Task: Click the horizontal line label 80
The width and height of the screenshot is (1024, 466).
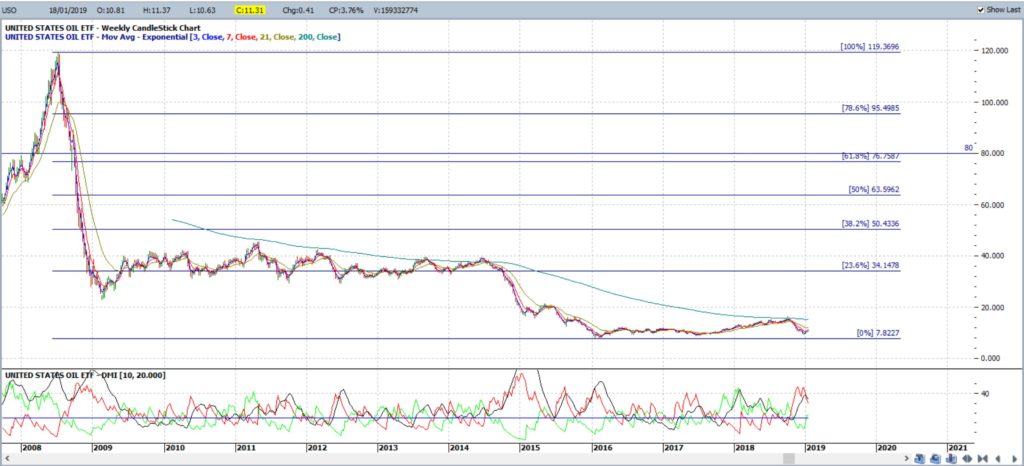Action: point(968,148)
